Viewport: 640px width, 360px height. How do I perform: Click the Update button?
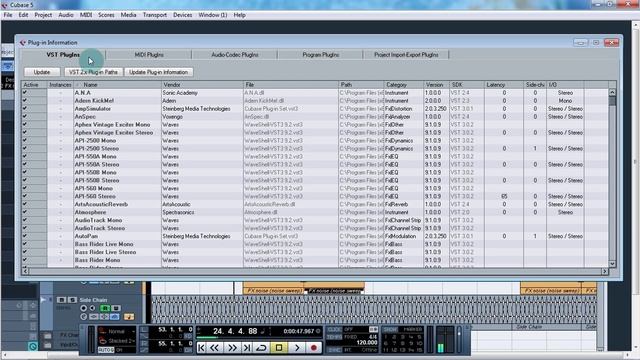click(x=42, y=72)
